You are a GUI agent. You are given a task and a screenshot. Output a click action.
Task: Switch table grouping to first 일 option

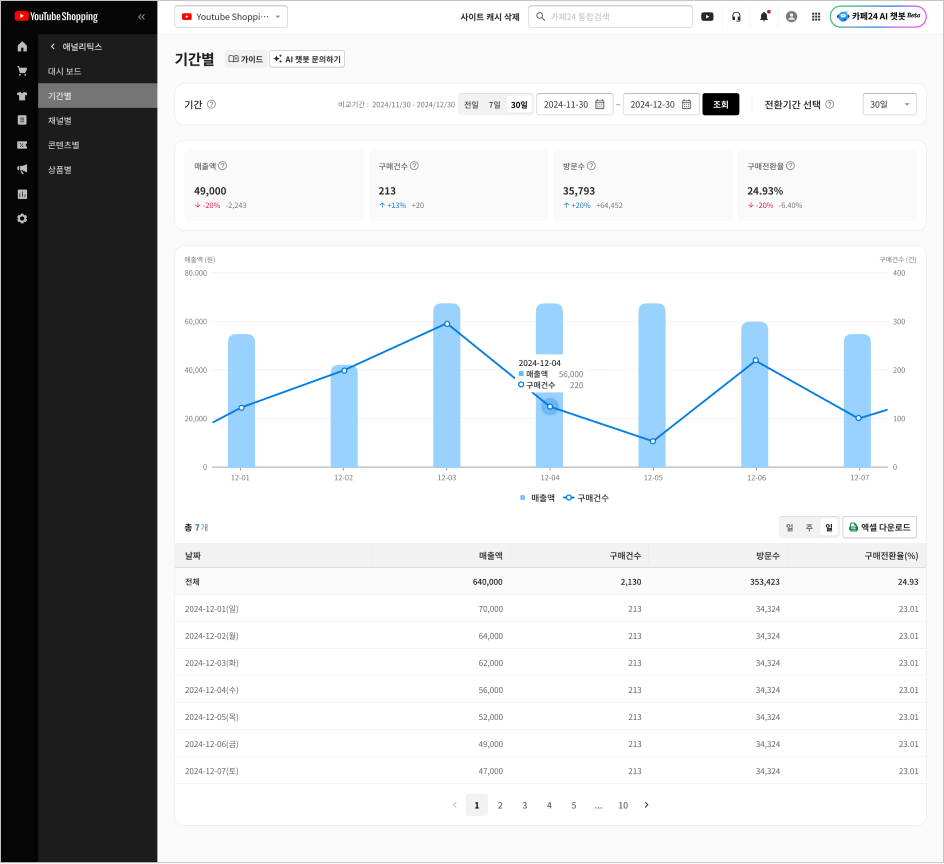pyautogui.click(x=790, y=527)
